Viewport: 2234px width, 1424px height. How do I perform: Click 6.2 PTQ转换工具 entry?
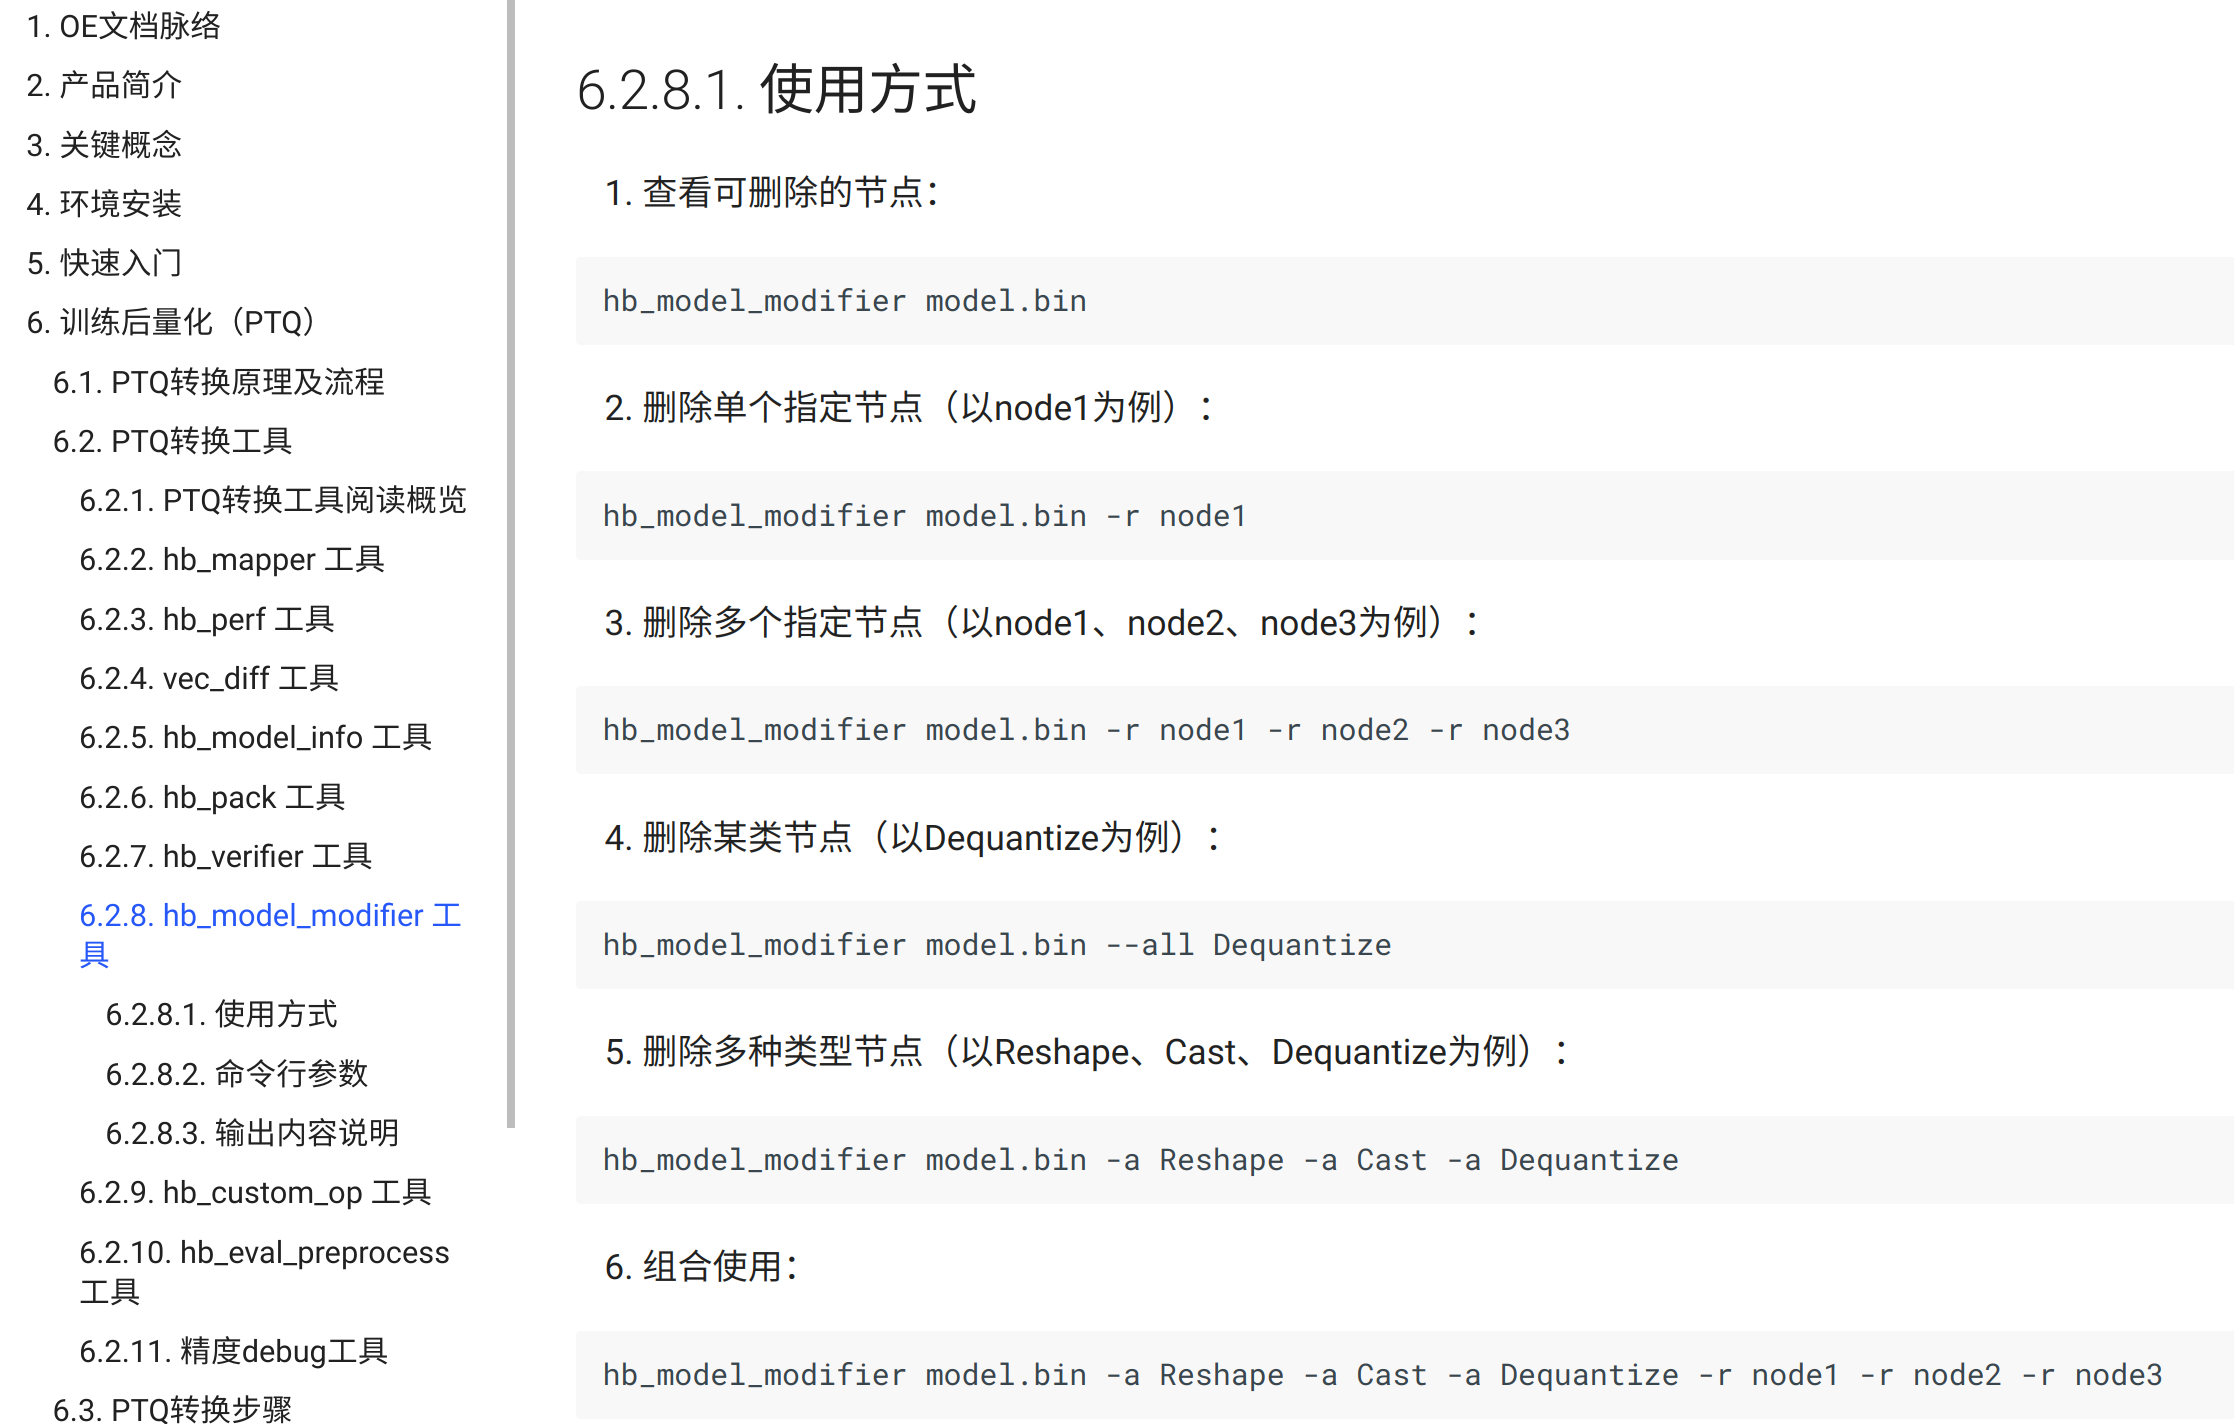click(172, 441)
